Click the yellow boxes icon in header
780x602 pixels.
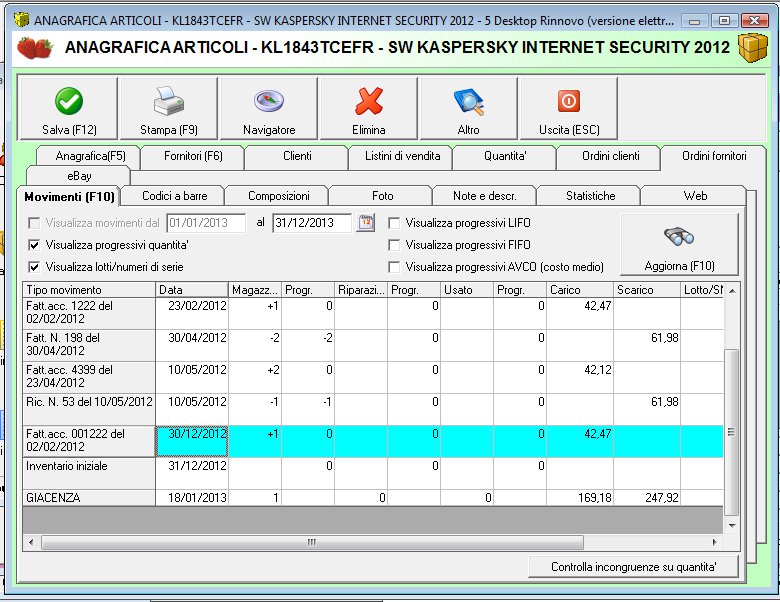752,48
